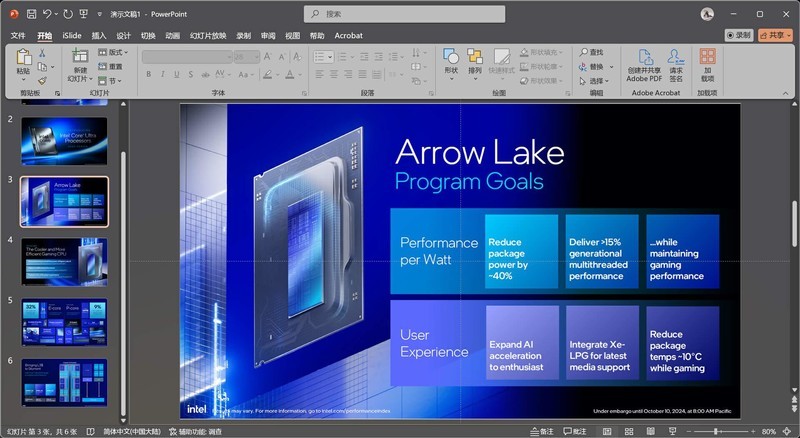This screenshot has width=800, height=438.
Task: Switch to the Slide Show (幻灯片放映) tab
Action: 208,36
